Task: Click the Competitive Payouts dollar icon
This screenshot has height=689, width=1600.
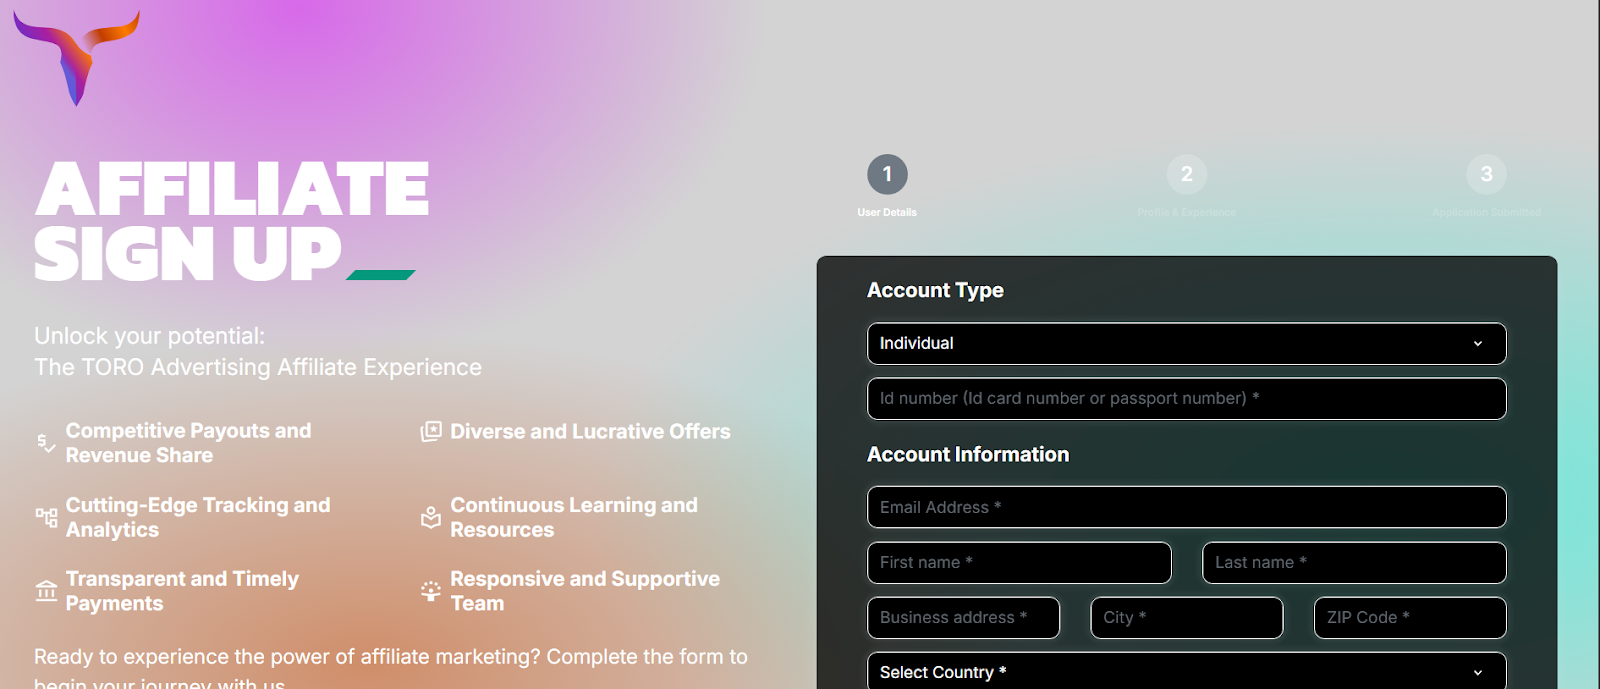Action: coord(46,443)
